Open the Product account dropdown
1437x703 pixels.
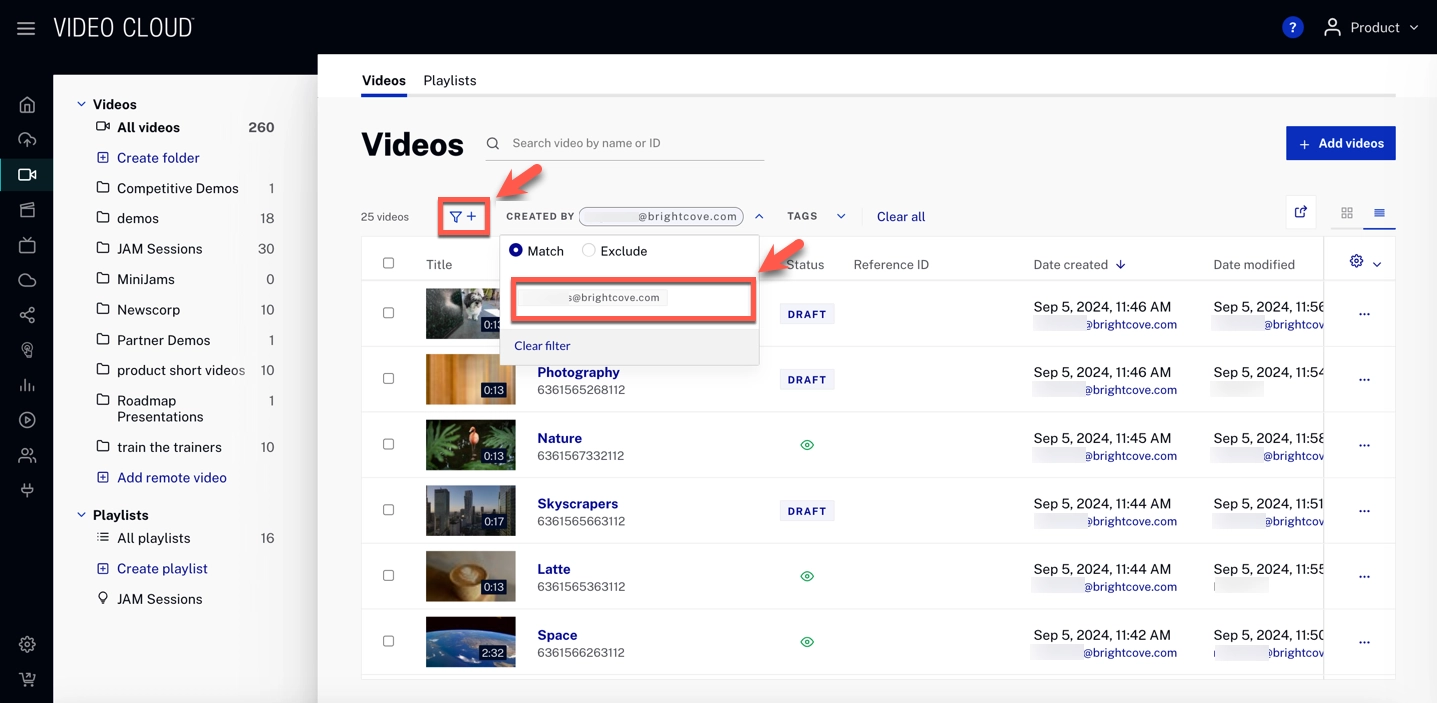pos(1371,28)
